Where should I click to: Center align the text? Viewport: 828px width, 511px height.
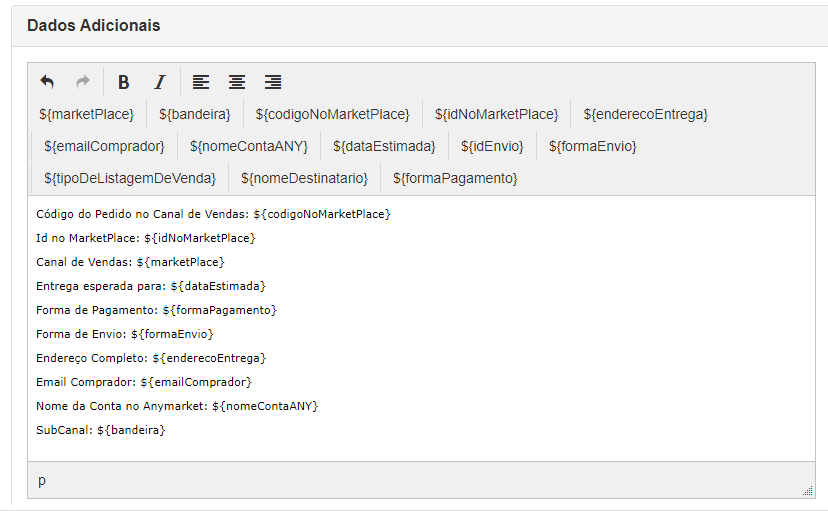237,82
